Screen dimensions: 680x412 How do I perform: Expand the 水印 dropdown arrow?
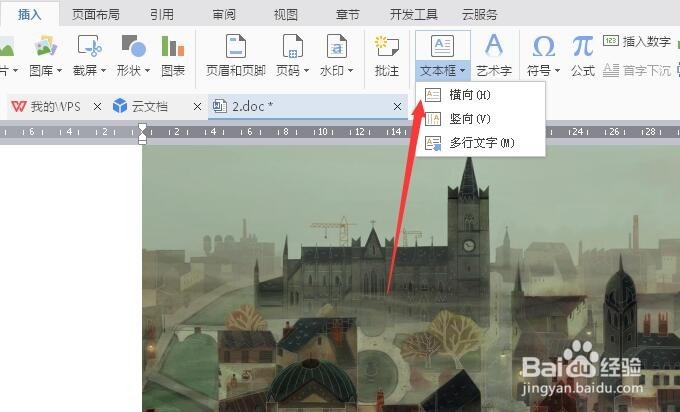click(x=350, y=70)
